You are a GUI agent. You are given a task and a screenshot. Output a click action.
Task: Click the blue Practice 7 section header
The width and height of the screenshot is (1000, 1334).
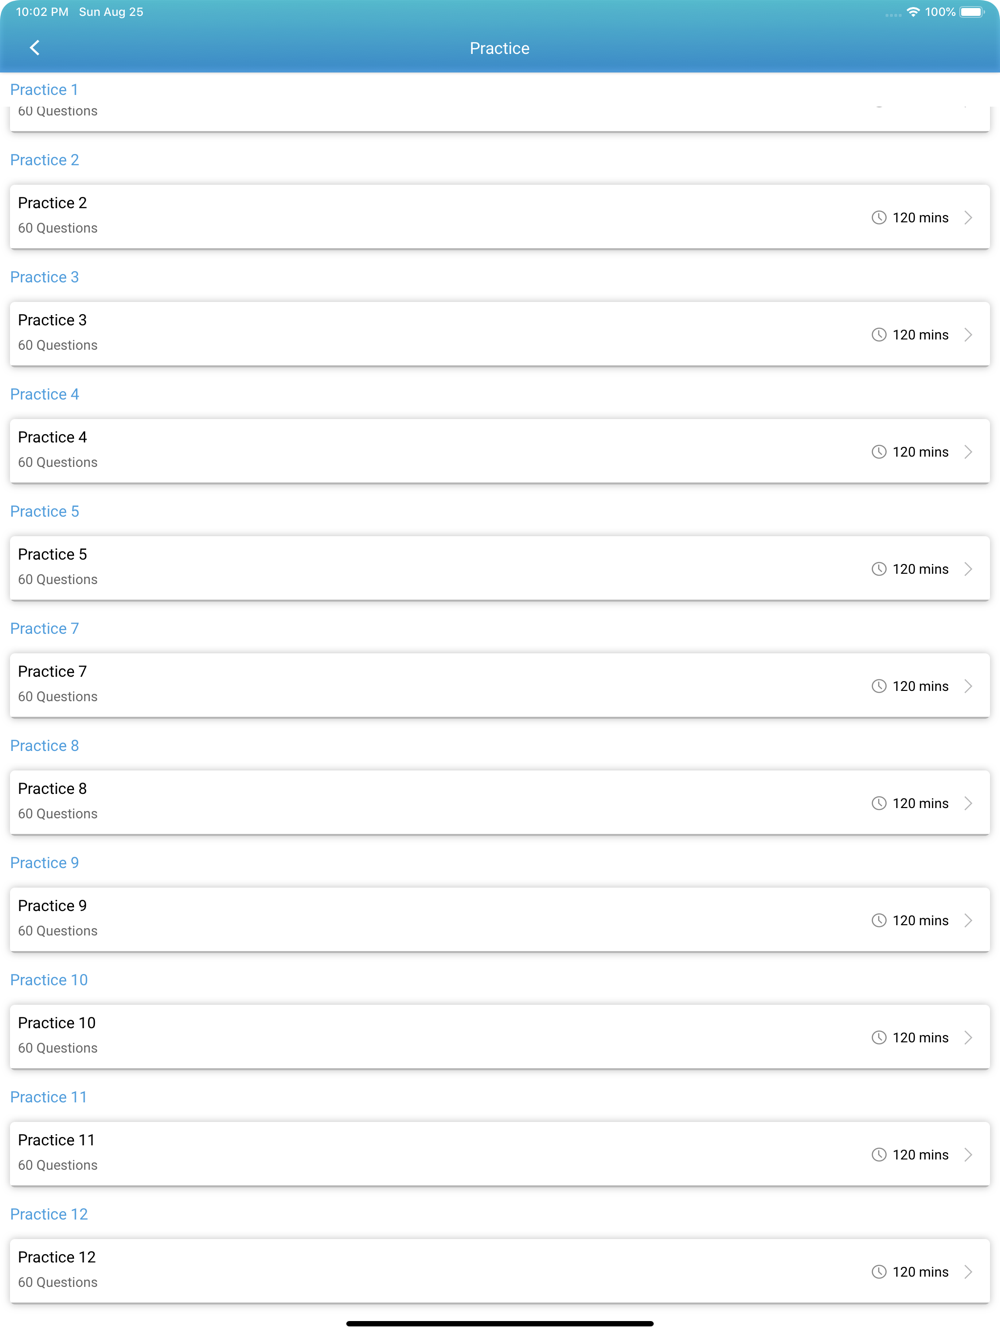44,629
